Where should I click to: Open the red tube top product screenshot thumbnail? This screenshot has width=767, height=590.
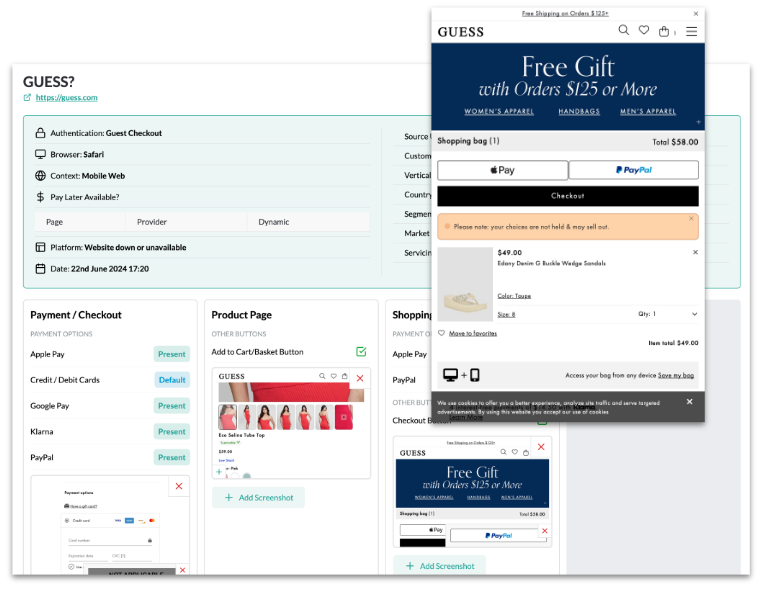[291, 424]
